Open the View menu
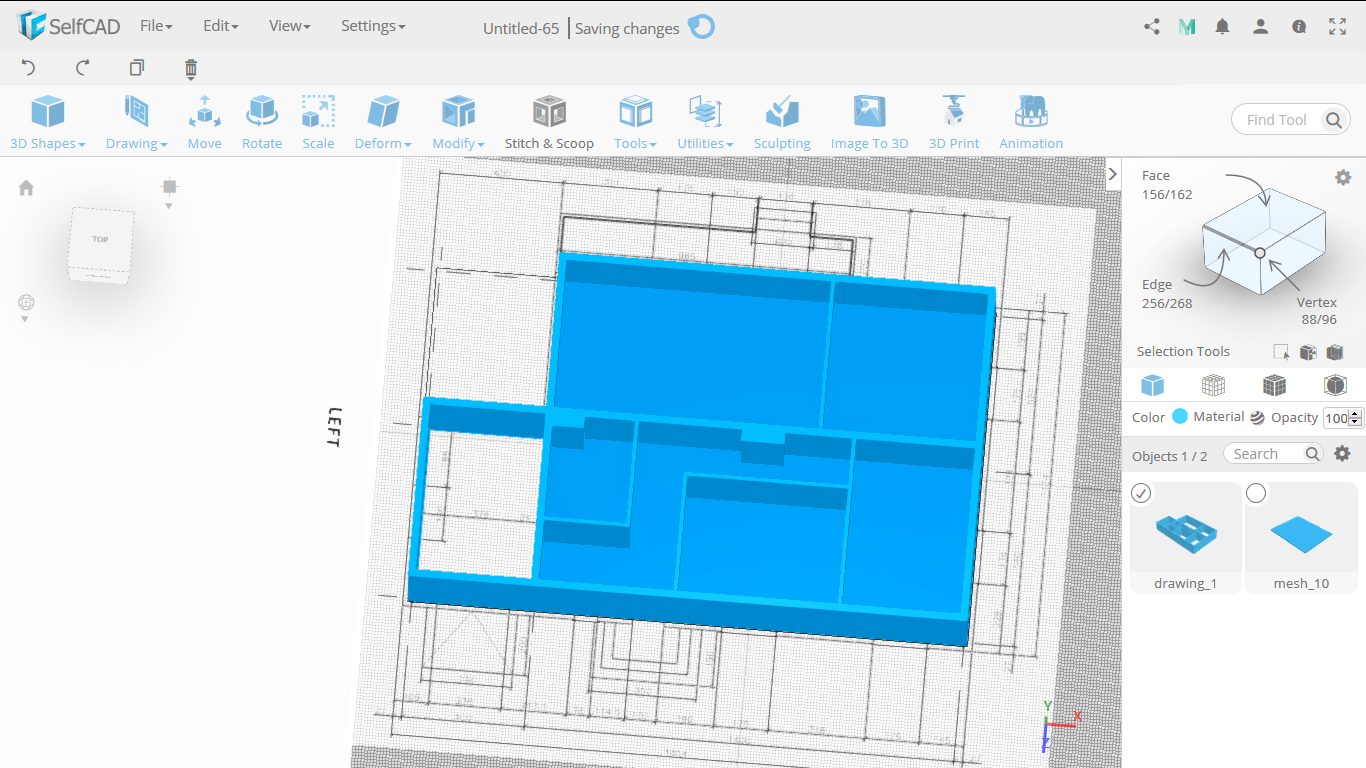The image size is (1366, 768). 289,26
